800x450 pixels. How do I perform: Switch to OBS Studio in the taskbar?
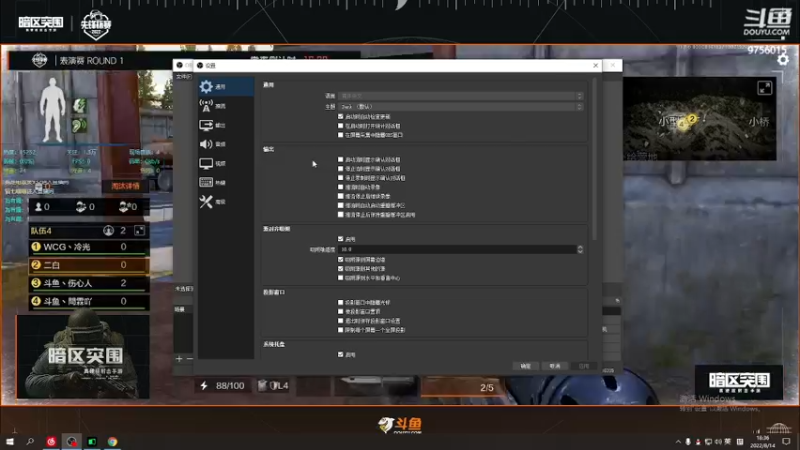click(x=71, y=441)
